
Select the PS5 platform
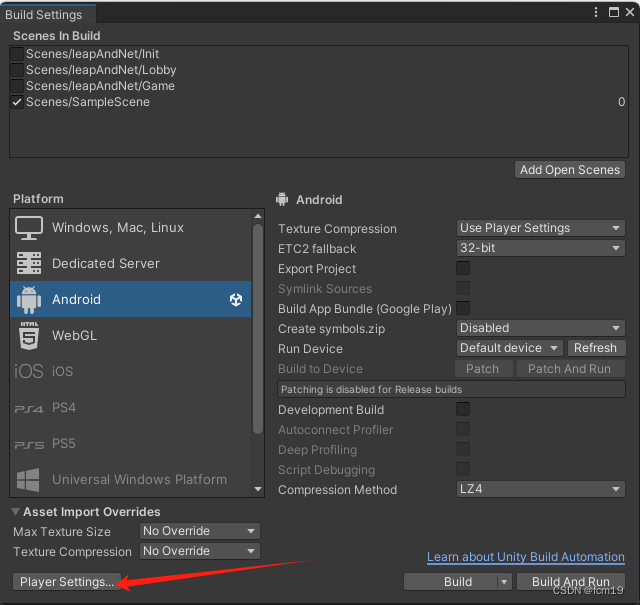(x=131, y=443)
